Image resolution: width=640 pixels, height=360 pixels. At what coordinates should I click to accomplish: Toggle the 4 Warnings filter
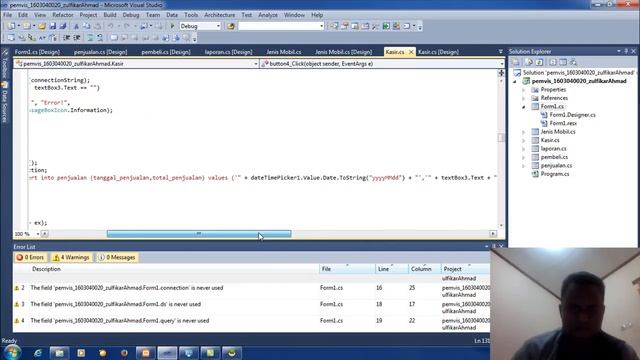click(x=71, y=258)
